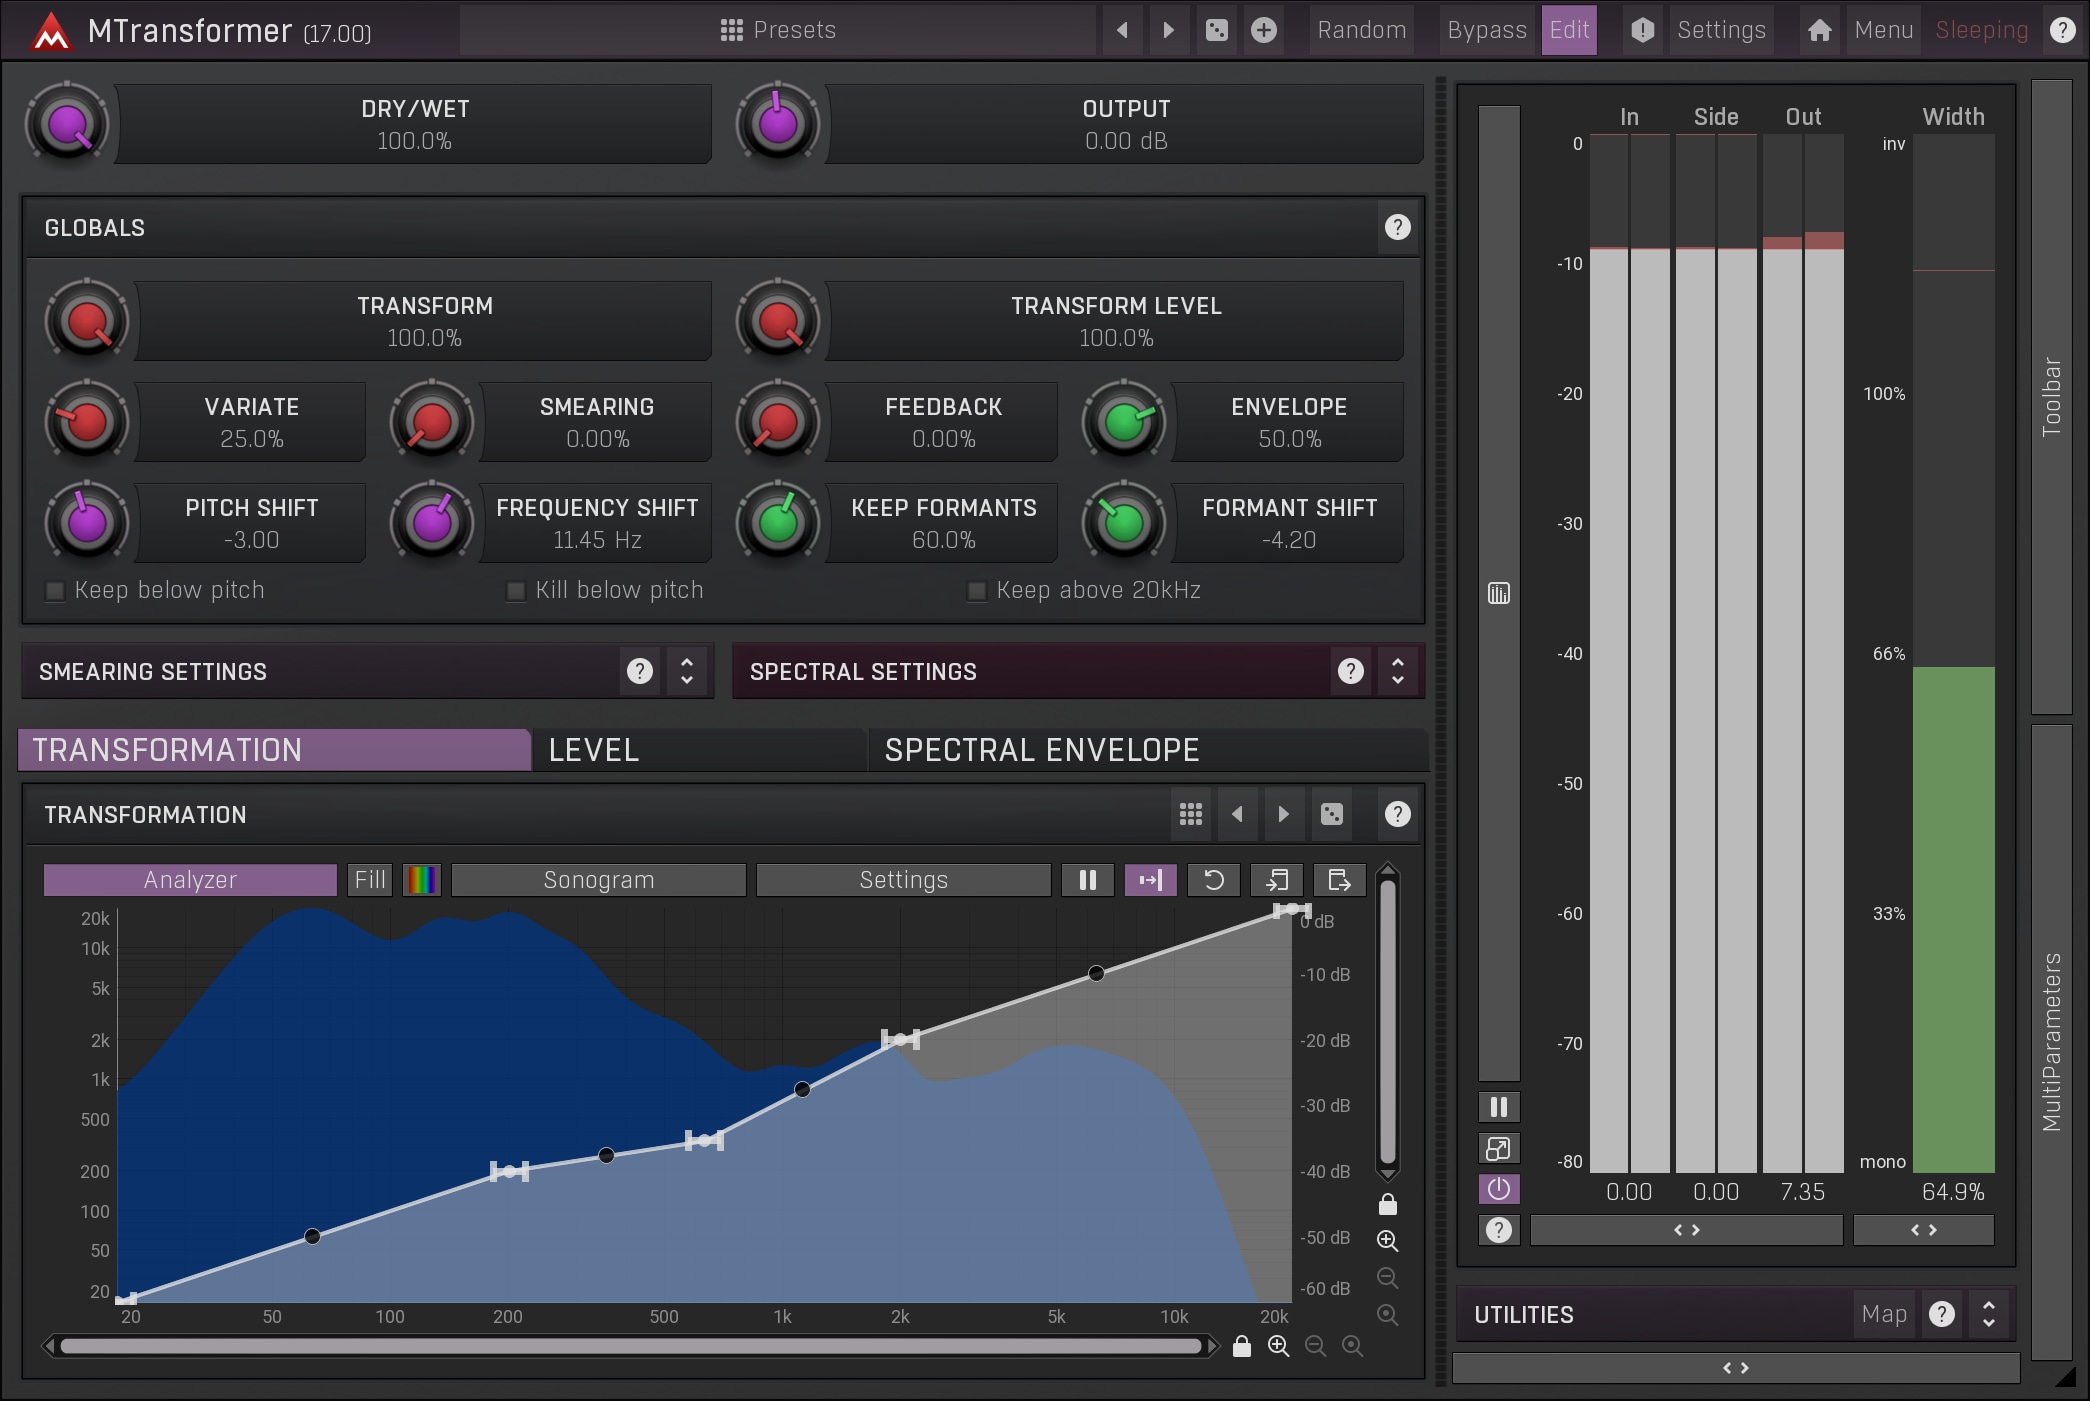
Task: Reset the transformation graph with undo icon
Action: click(x=1213, y=880)
